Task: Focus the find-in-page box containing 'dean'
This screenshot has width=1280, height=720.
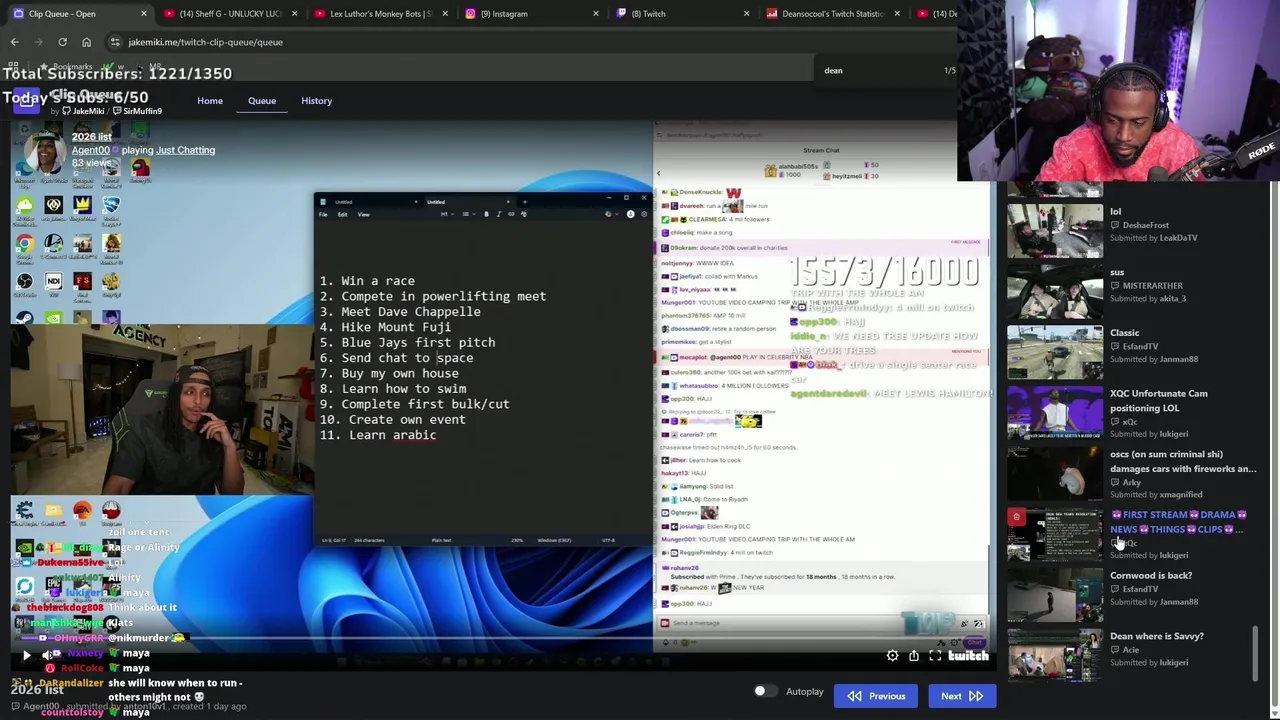Action: (x=875, y=70)
